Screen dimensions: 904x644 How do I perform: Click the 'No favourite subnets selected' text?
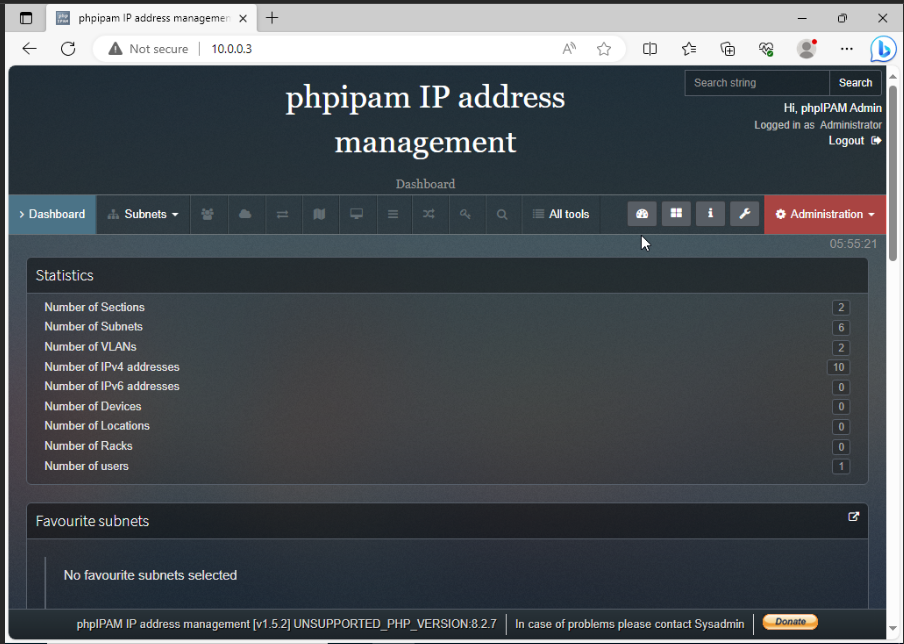(x=150, y=575)
